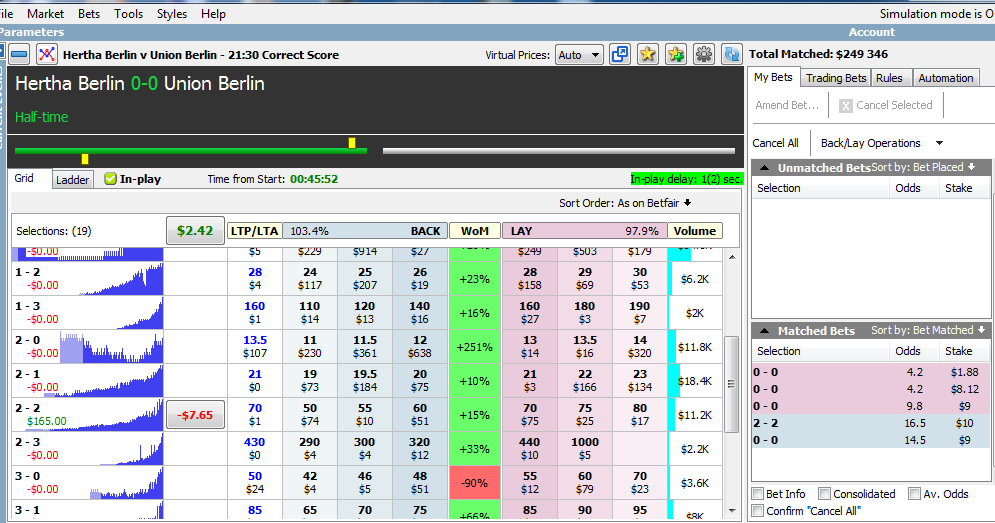The width and height of the screenshot is (995, 523).
Task: Open Sort by: Bet Matched dropdown
Action: (x=928, y=330)
